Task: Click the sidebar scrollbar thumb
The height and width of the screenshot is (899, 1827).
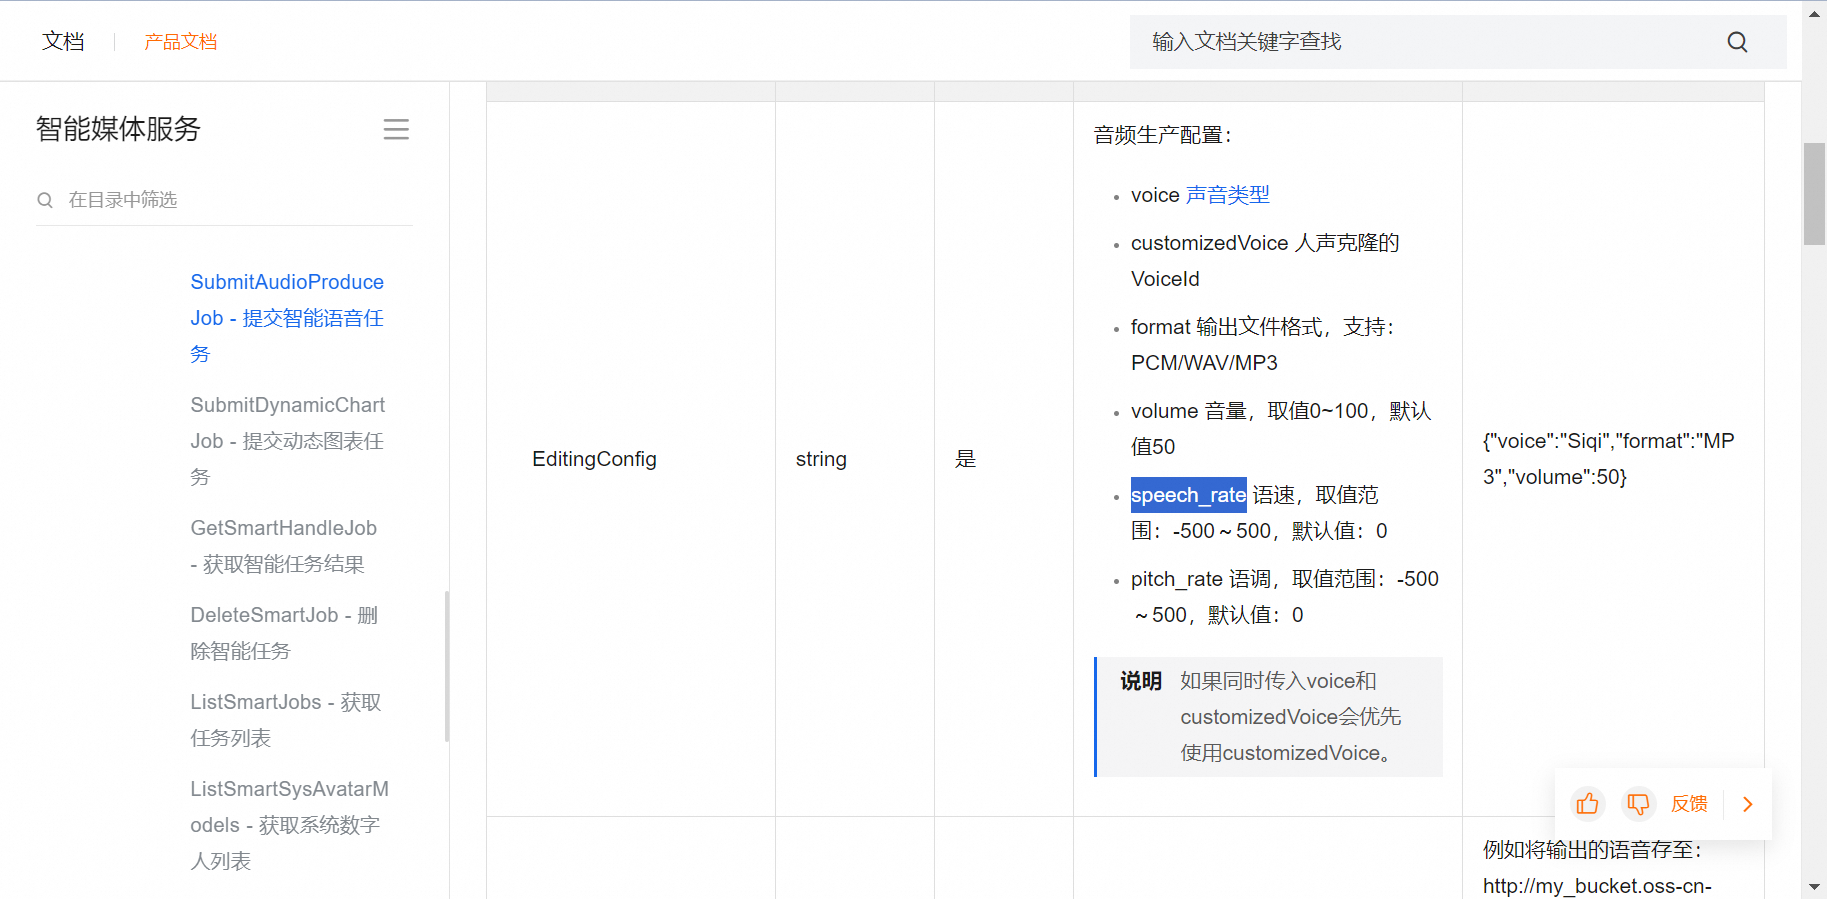Action: click(447, 666)
